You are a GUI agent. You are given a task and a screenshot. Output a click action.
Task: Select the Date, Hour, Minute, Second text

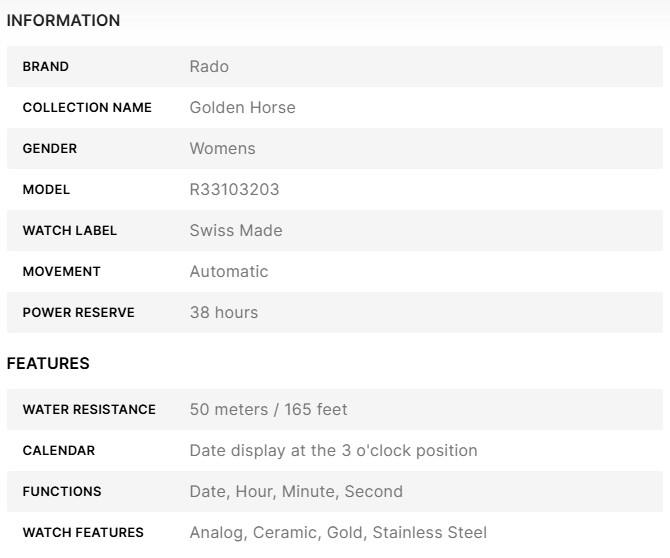click(x=296, y=492)
